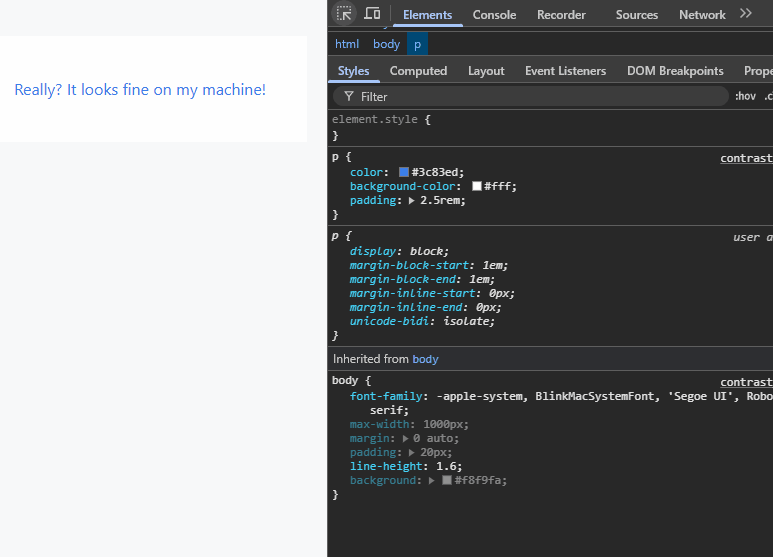Open the DOM Breakpoints sub-tab
Image resolution: width=773 pixels, height=557 pixels.
[675, 71]
